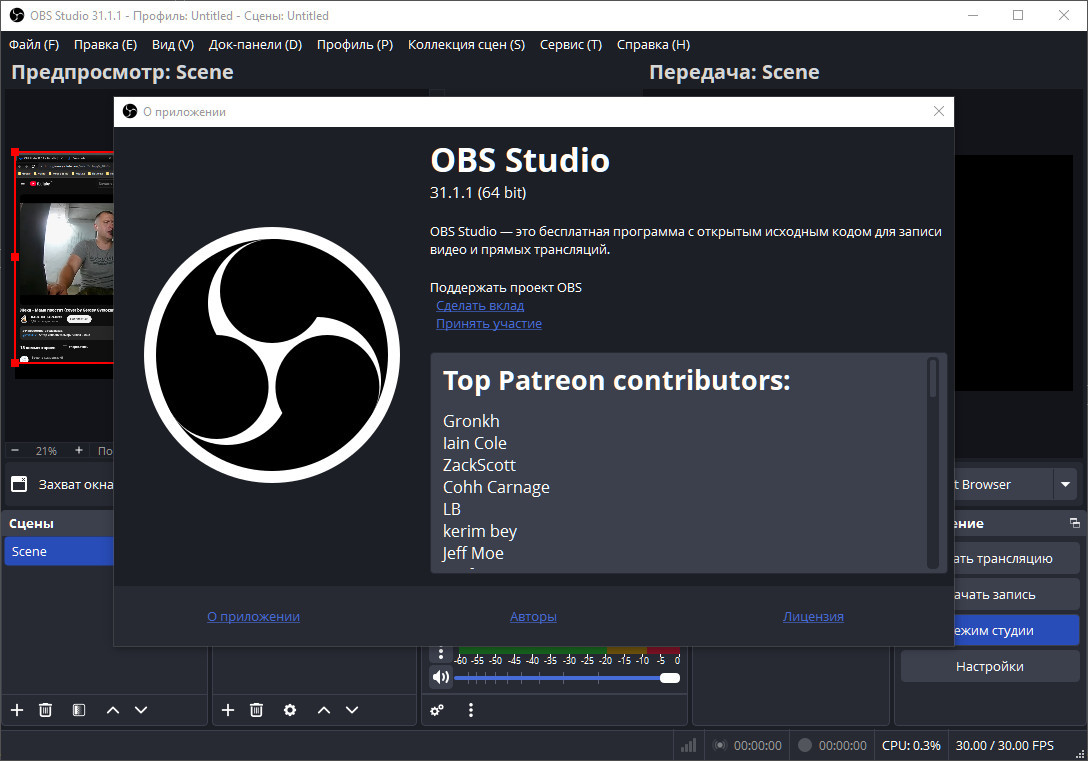Screen dimensions: 1088x761
Task: Zoom in preview with plus button
Action: (x=78, y=450)
